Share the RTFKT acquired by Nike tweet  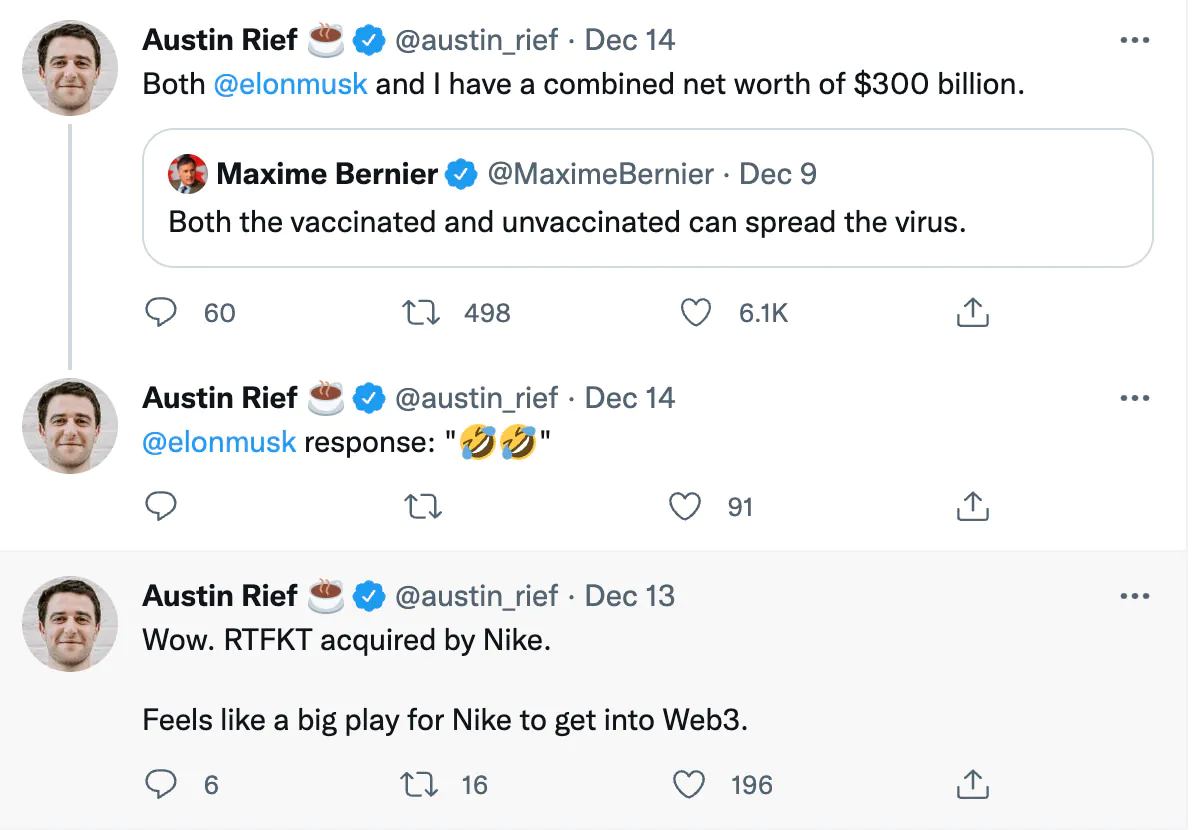972,785
